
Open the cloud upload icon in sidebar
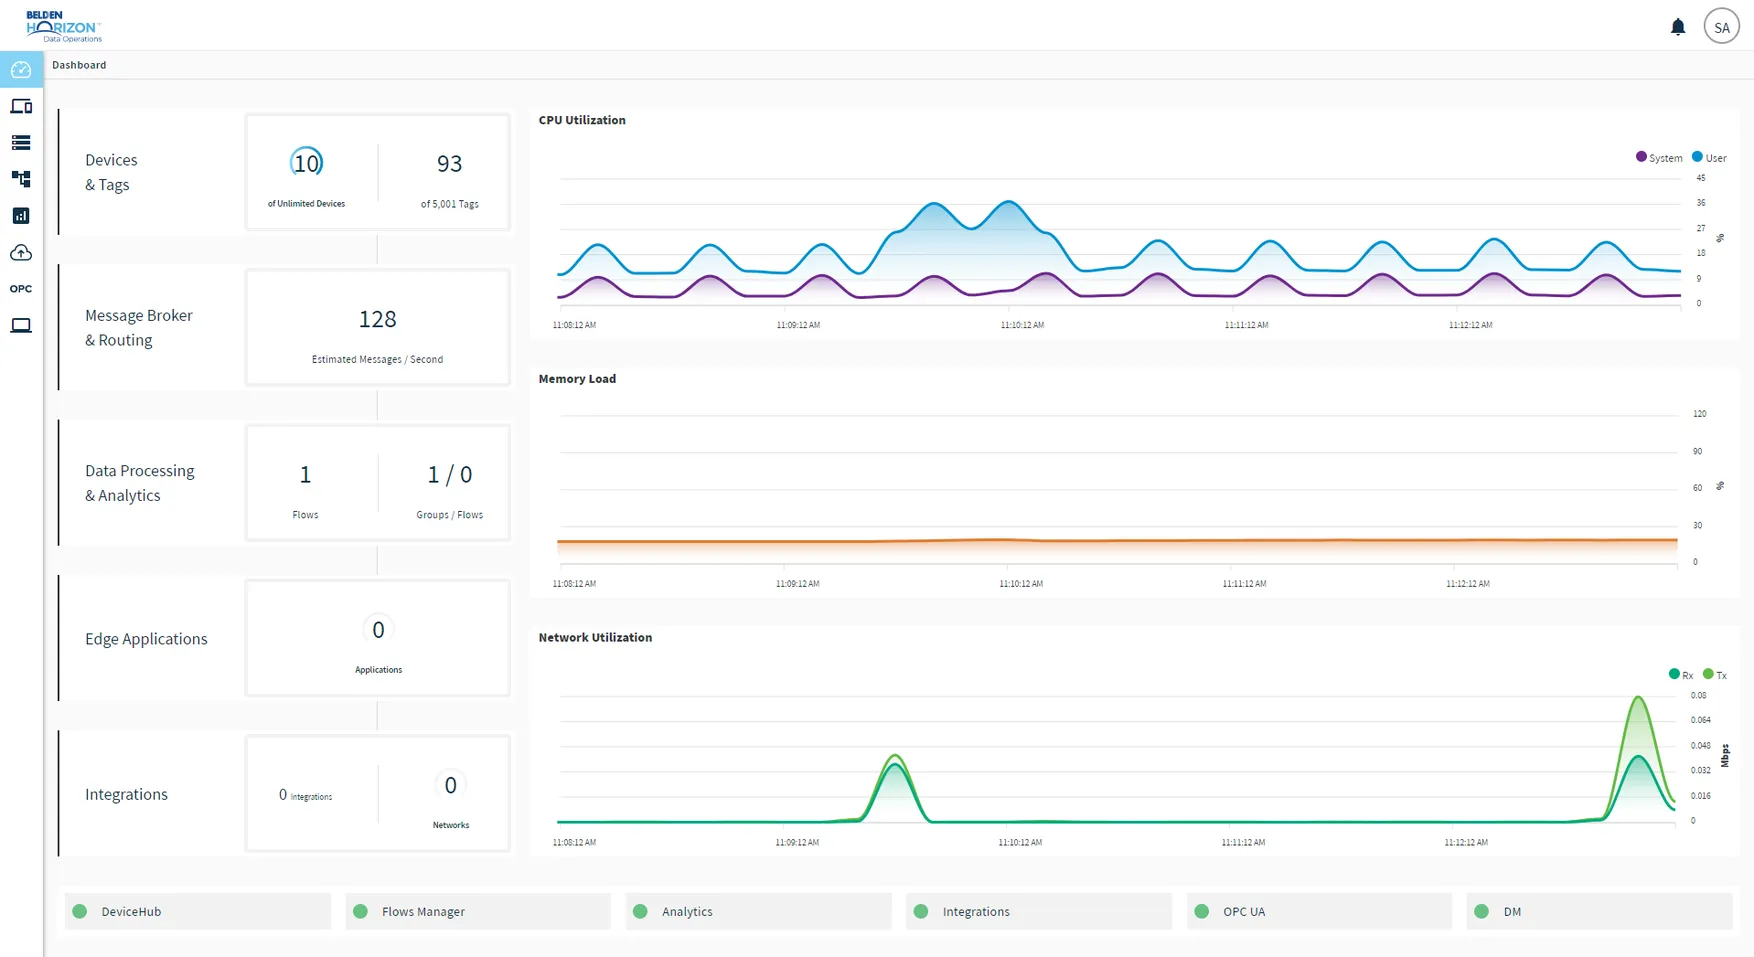point(21,252)
